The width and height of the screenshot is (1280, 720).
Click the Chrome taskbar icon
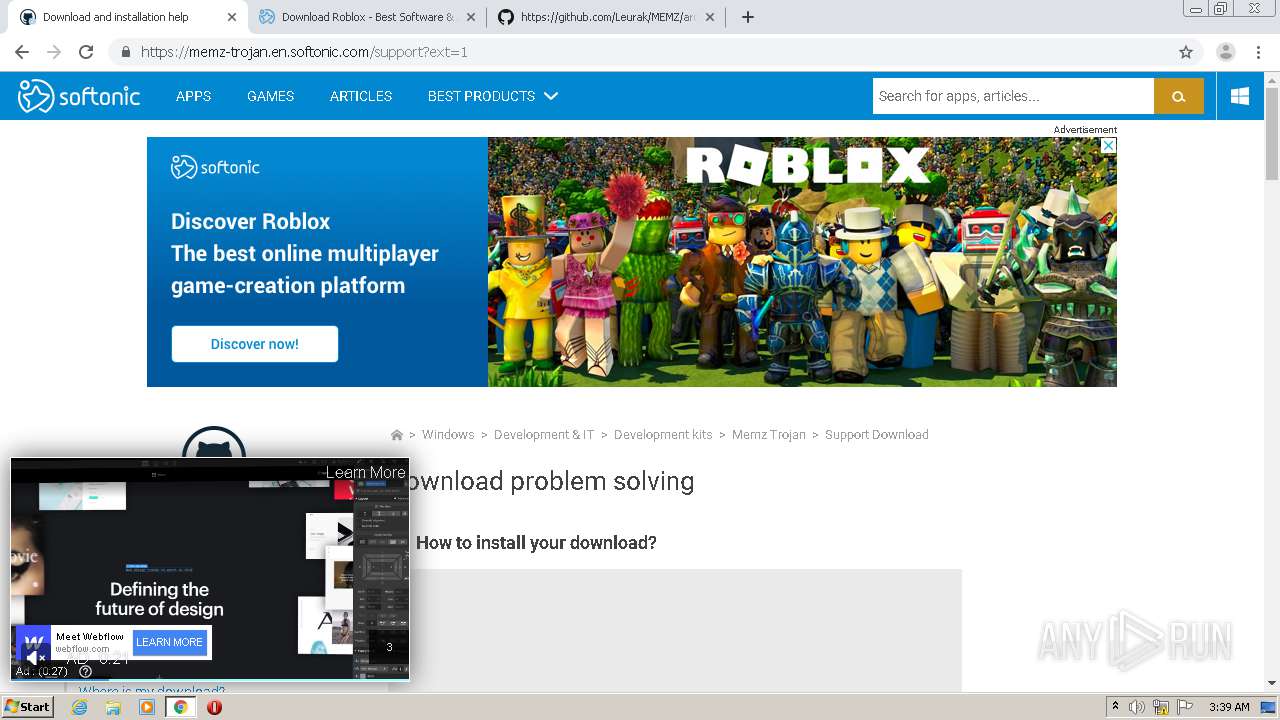pyautogui.click(x=180, y=707)
